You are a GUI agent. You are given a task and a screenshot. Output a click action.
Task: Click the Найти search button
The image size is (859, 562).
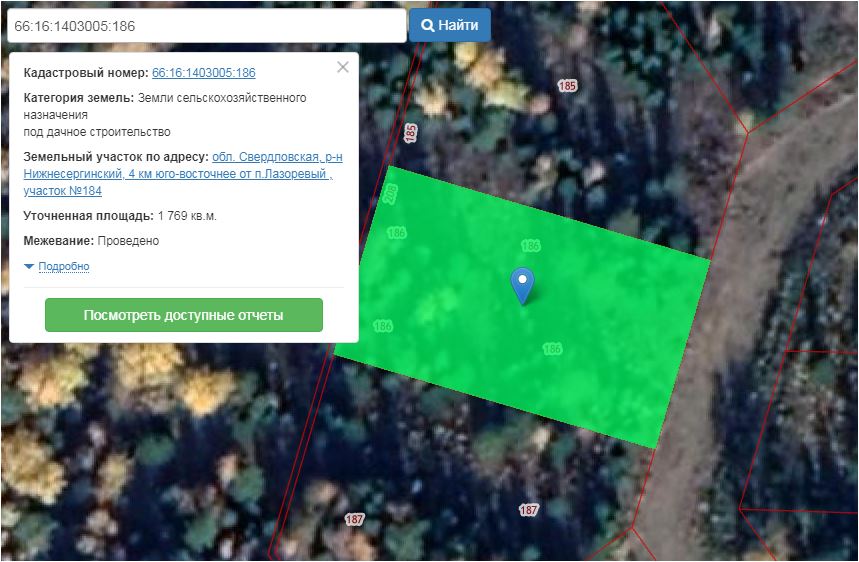coord(450,25)
